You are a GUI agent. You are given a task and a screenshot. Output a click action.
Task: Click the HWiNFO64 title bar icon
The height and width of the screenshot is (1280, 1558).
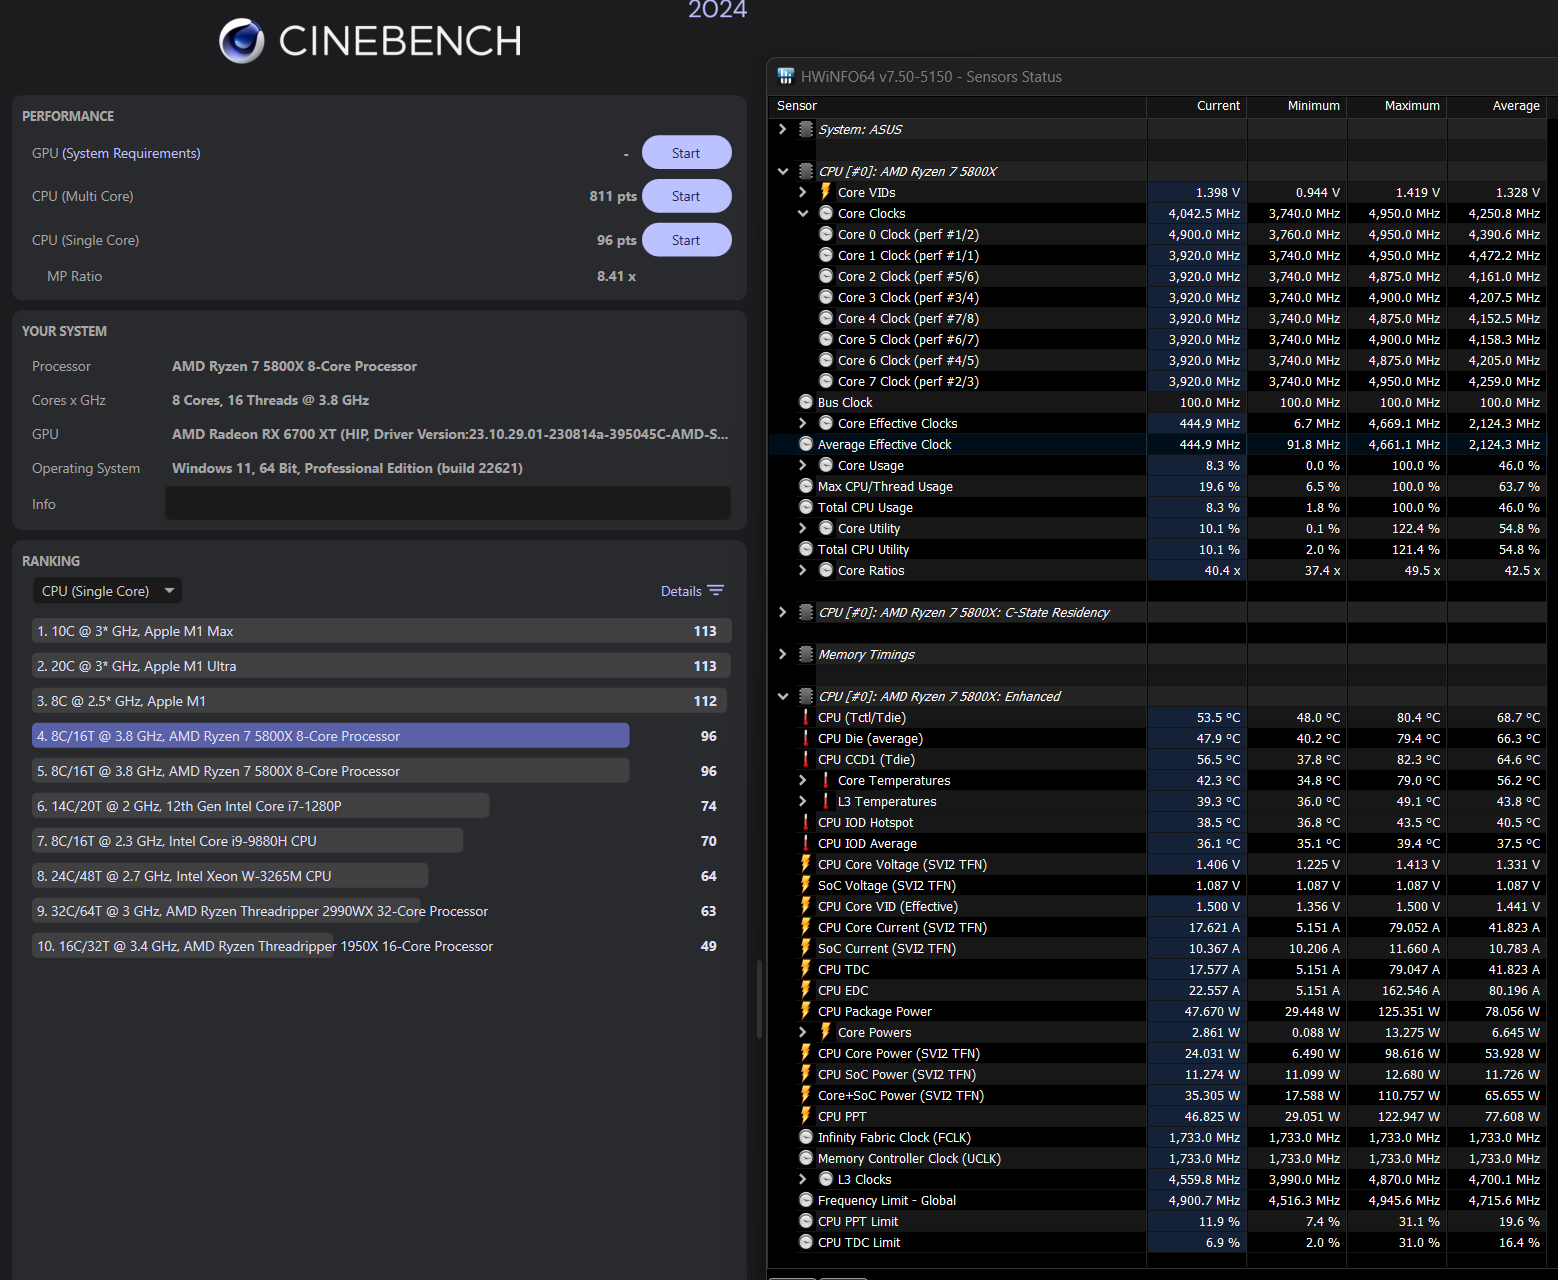click(x=786, y=76)
